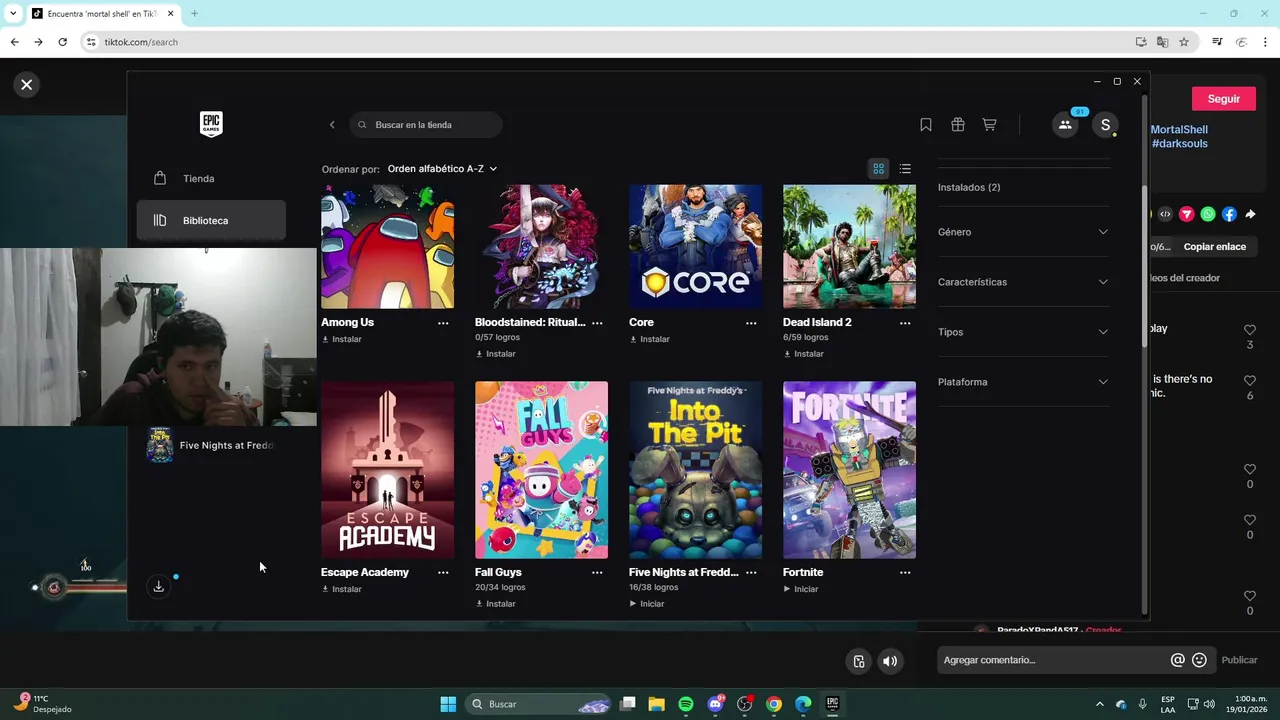Open the emoji picker in comment box
The width and height of the screenshot is (1280, 720).
point(1200,660)
